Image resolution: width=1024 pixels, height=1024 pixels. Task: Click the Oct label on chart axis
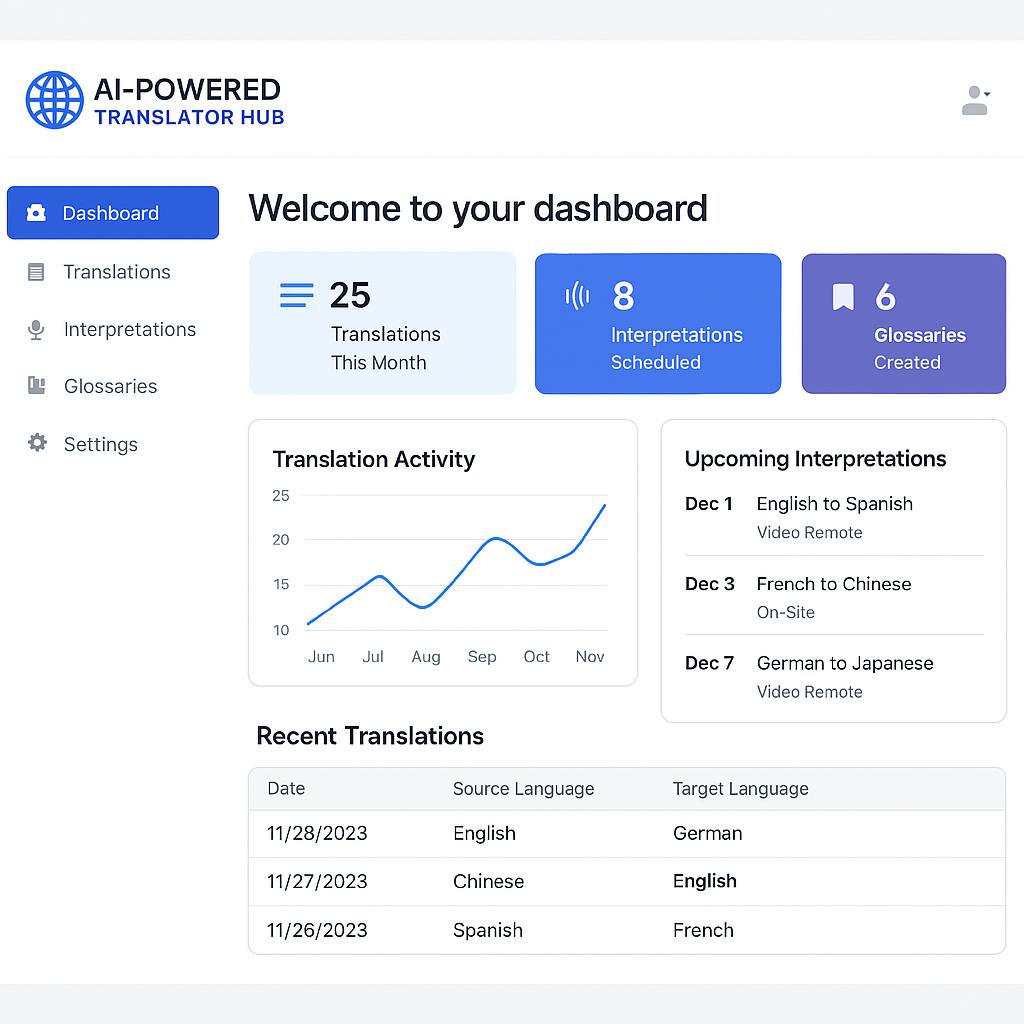click(536, 656)
